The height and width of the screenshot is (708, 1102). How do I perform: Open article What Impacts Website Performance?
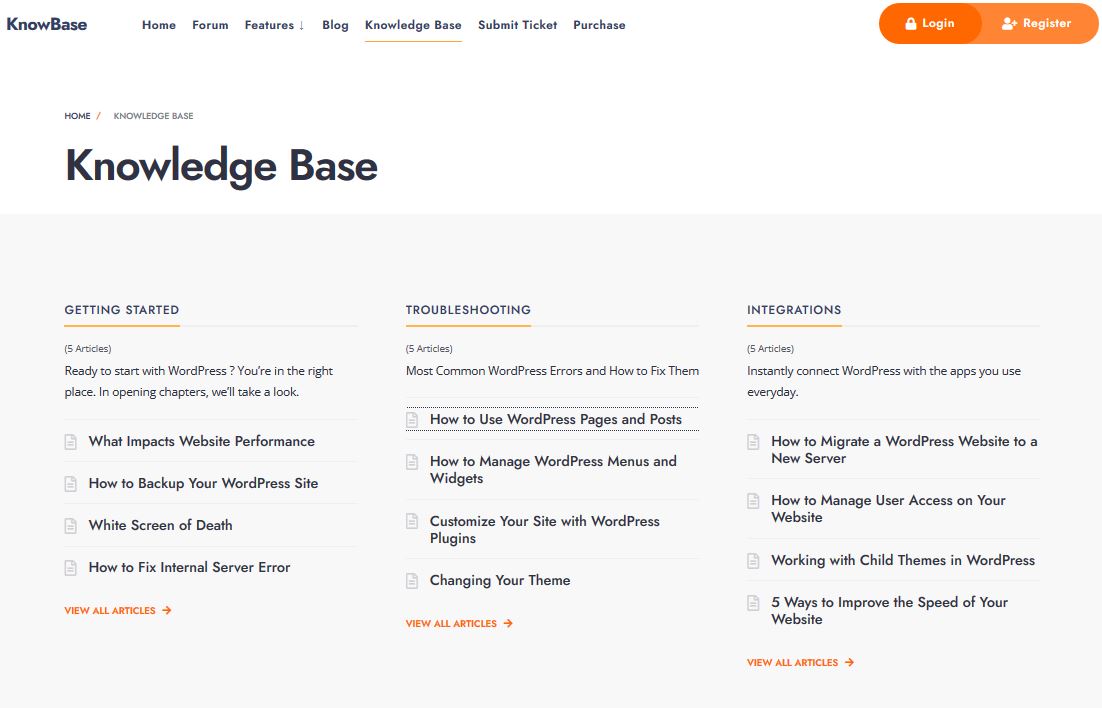point(202,442)
